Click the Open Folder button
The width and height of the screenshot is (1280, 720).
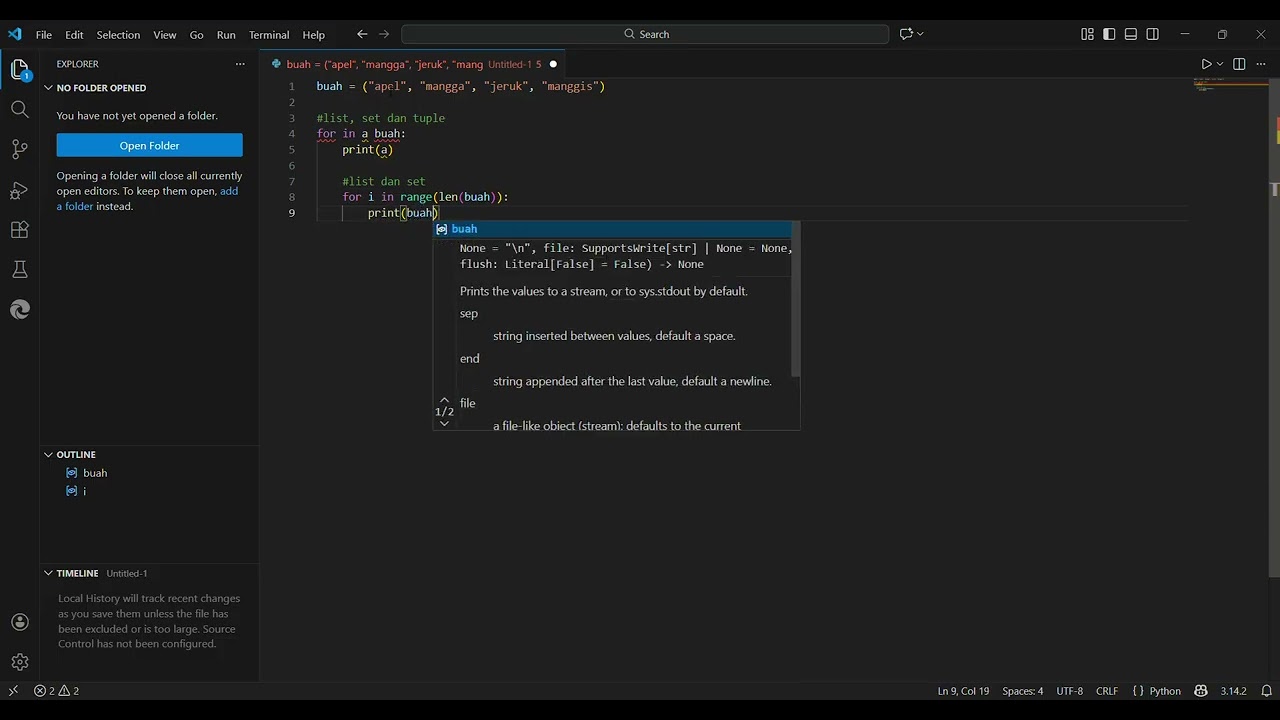pos(149,145)
